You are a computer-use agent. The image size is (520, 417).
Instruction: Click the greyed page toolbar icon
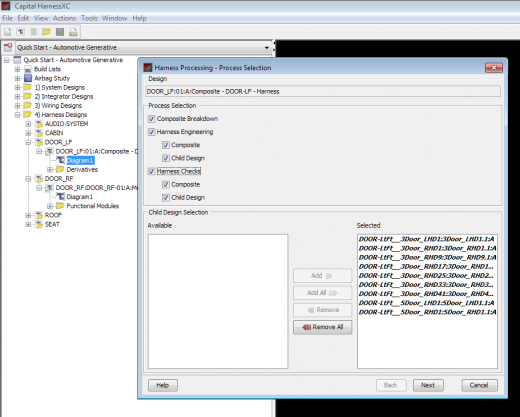[34, 32]
